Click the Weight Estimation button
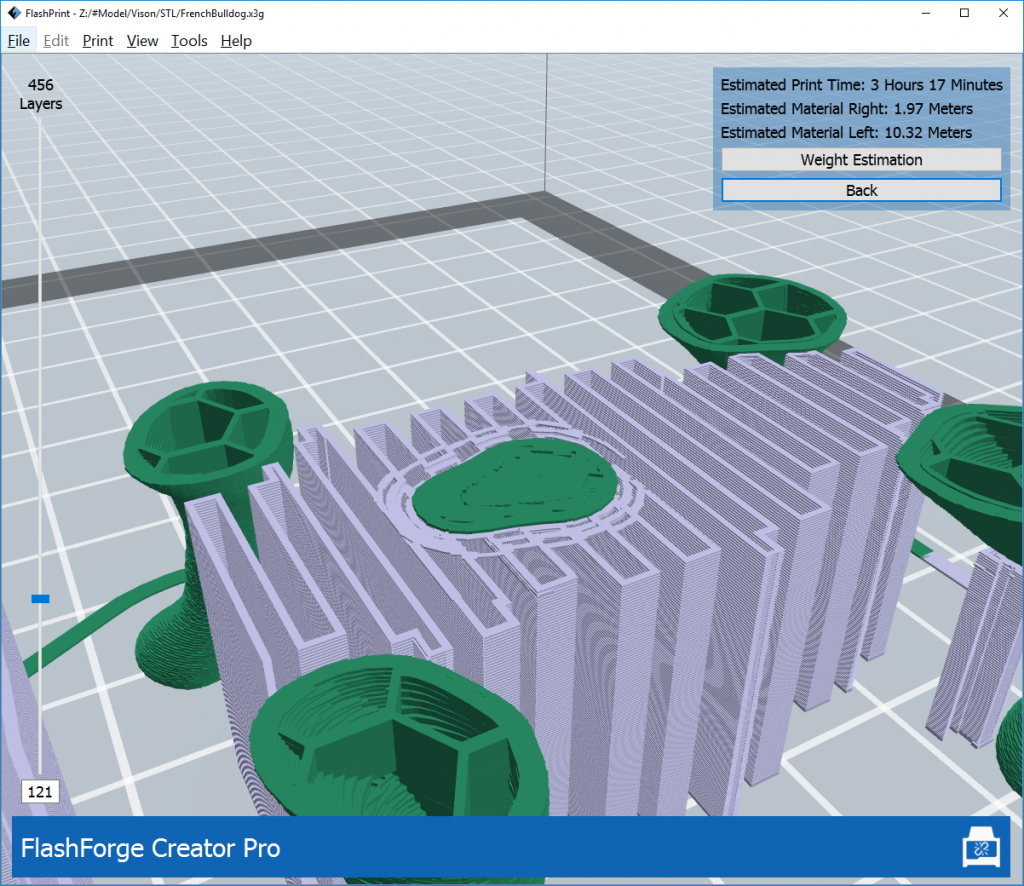This screenshot has height=886, width=1024. pos(861,160)
